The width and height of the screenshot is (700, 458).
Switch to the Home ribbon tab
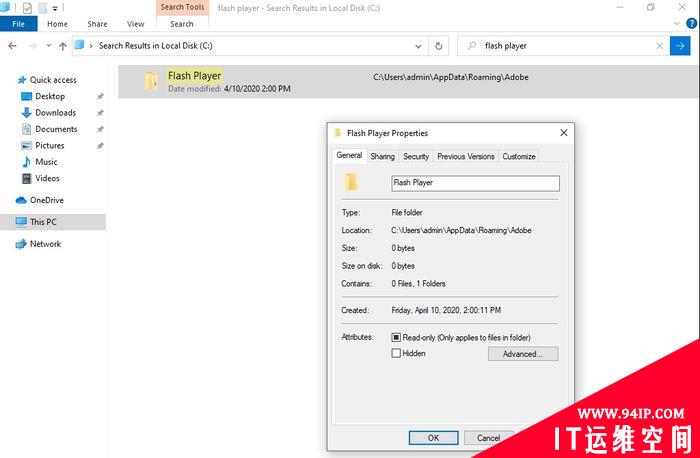[57, 24]
